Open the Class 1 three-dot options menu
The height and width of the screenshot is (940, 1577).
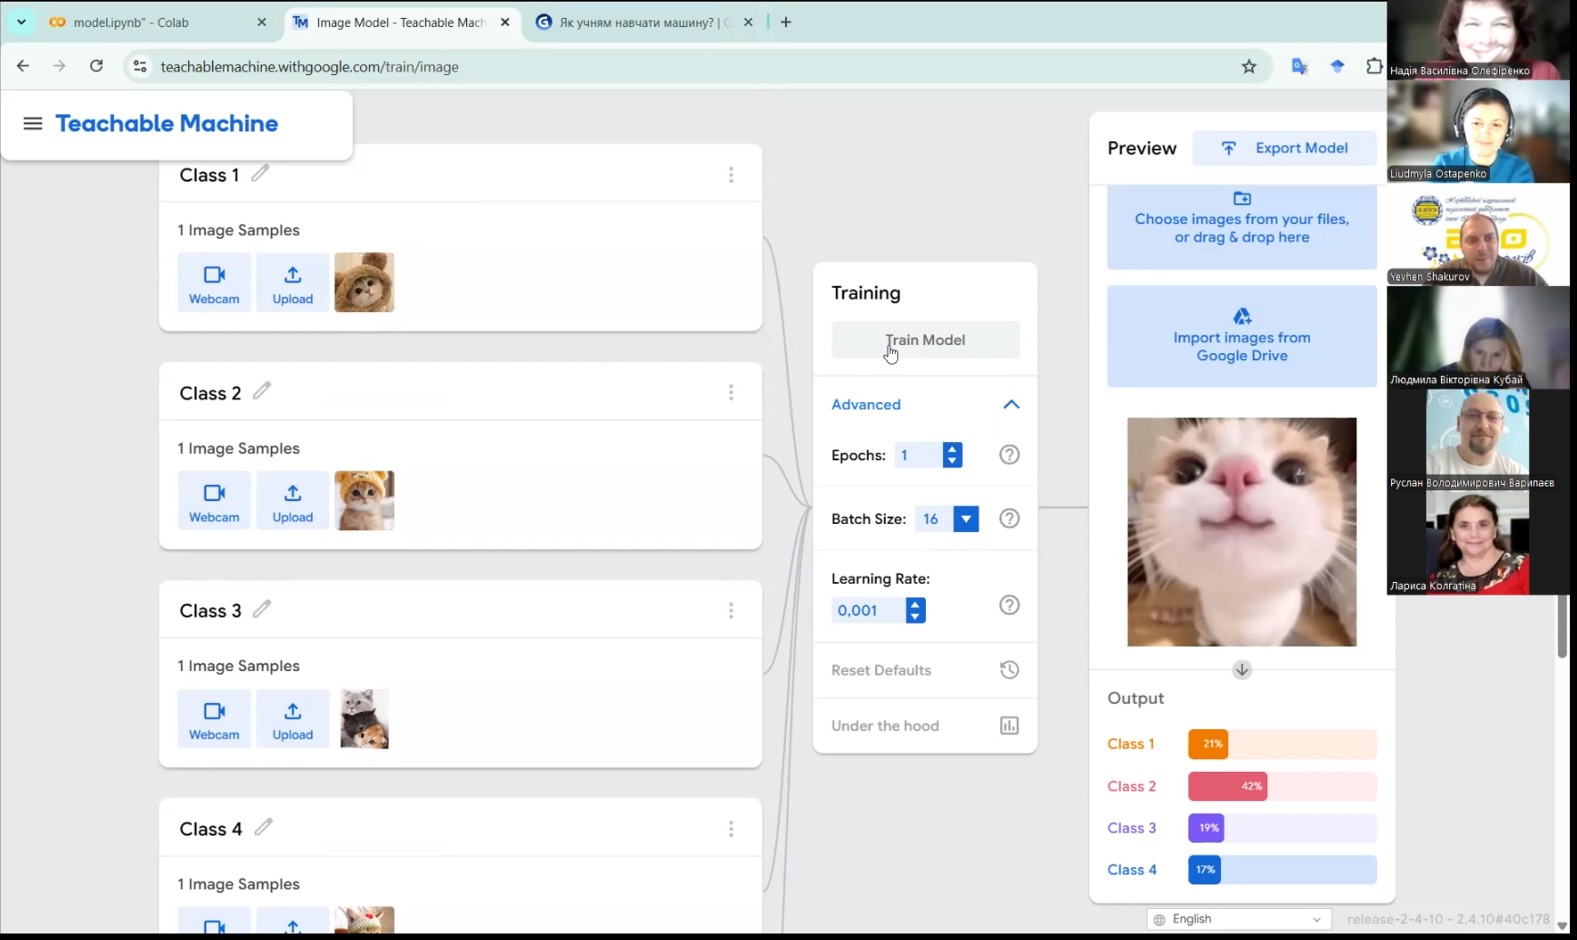click(731, 175)
